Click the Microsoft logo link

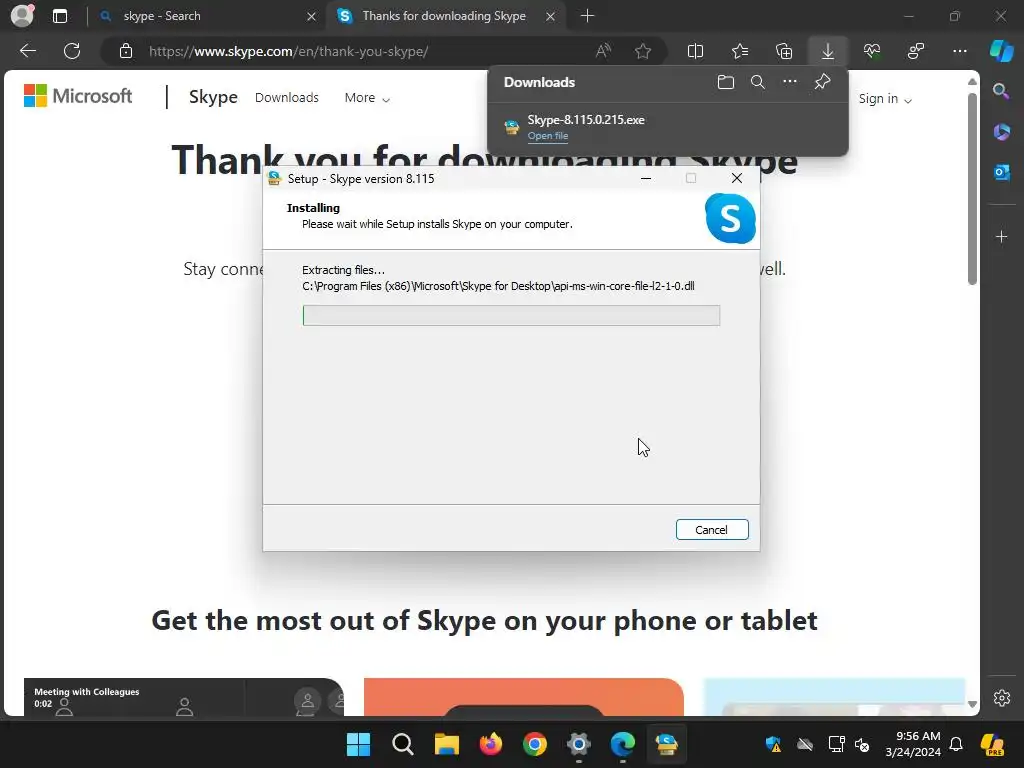click(78, 96)
